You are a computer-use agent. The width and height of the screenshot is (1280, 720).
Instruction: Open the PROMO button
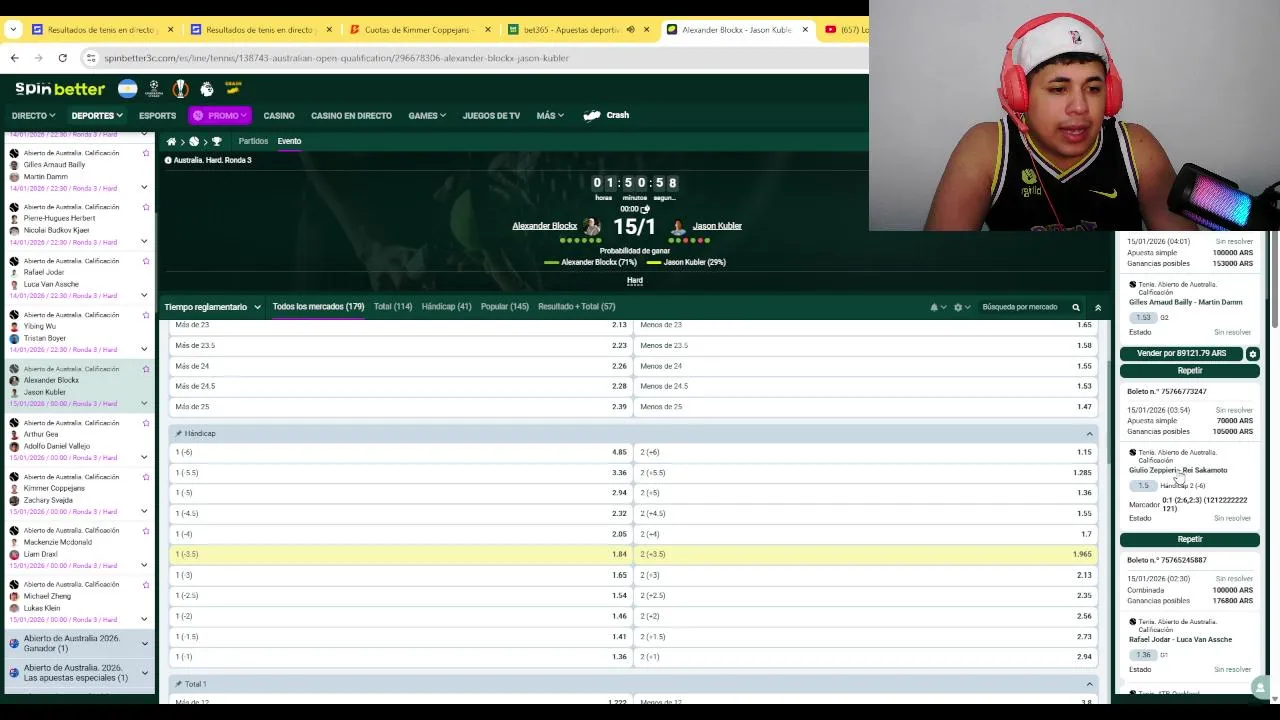pyautogui.click(x=219, y=116)
